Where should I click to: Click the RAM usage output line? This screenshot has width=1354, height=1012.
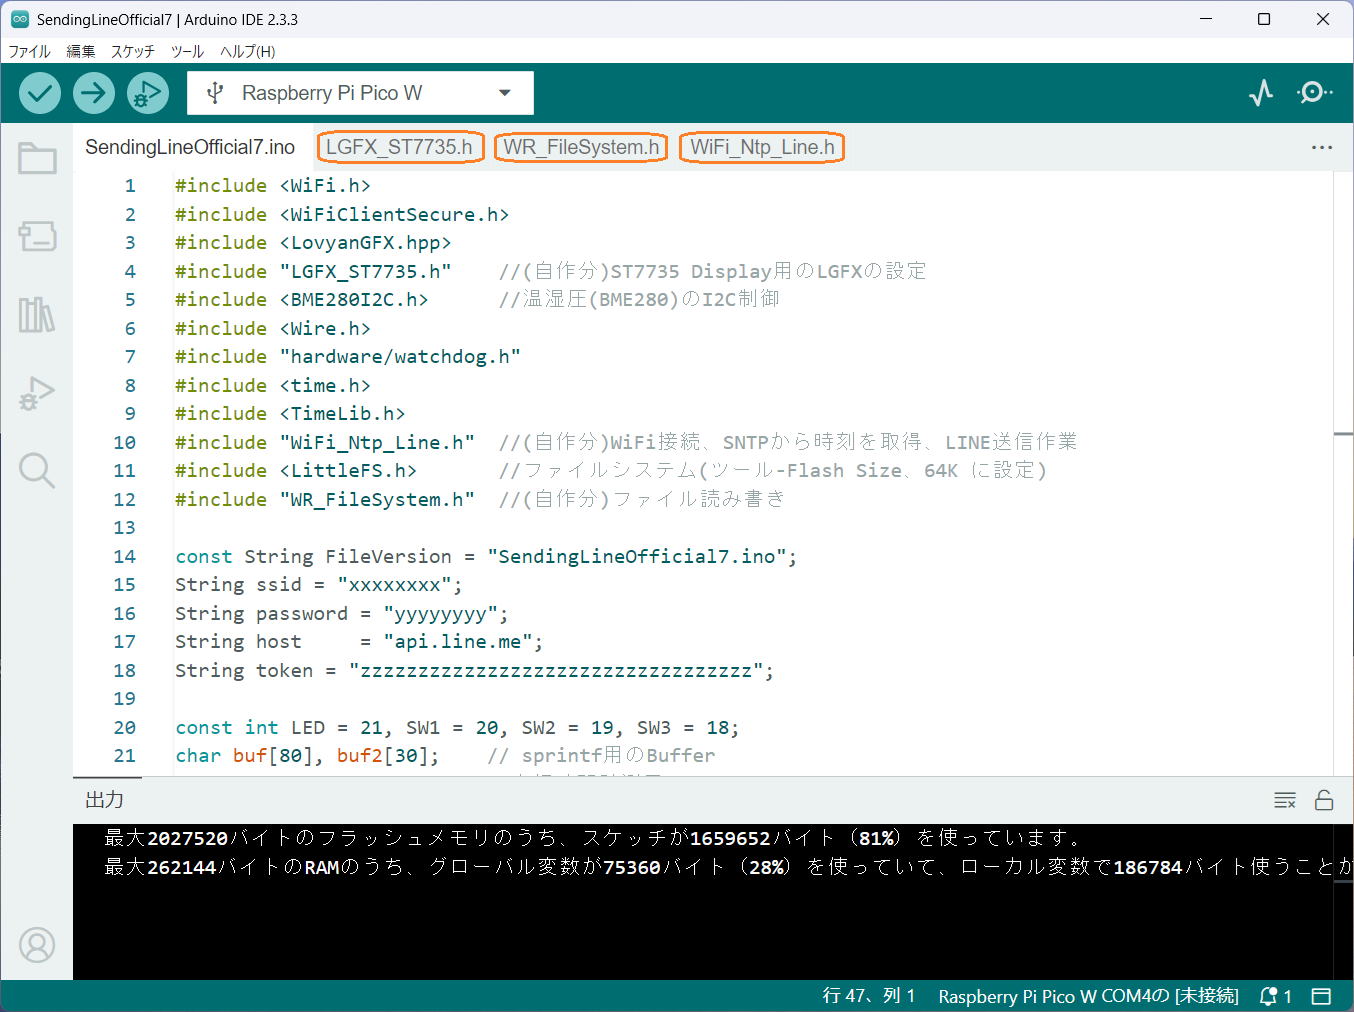coord(728,867)
